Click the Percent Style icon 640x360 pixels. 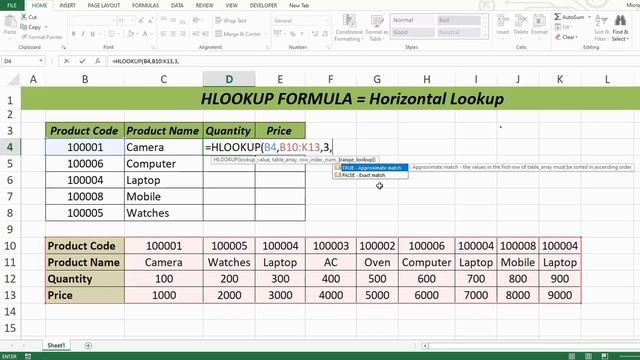[x=293, y=34]
